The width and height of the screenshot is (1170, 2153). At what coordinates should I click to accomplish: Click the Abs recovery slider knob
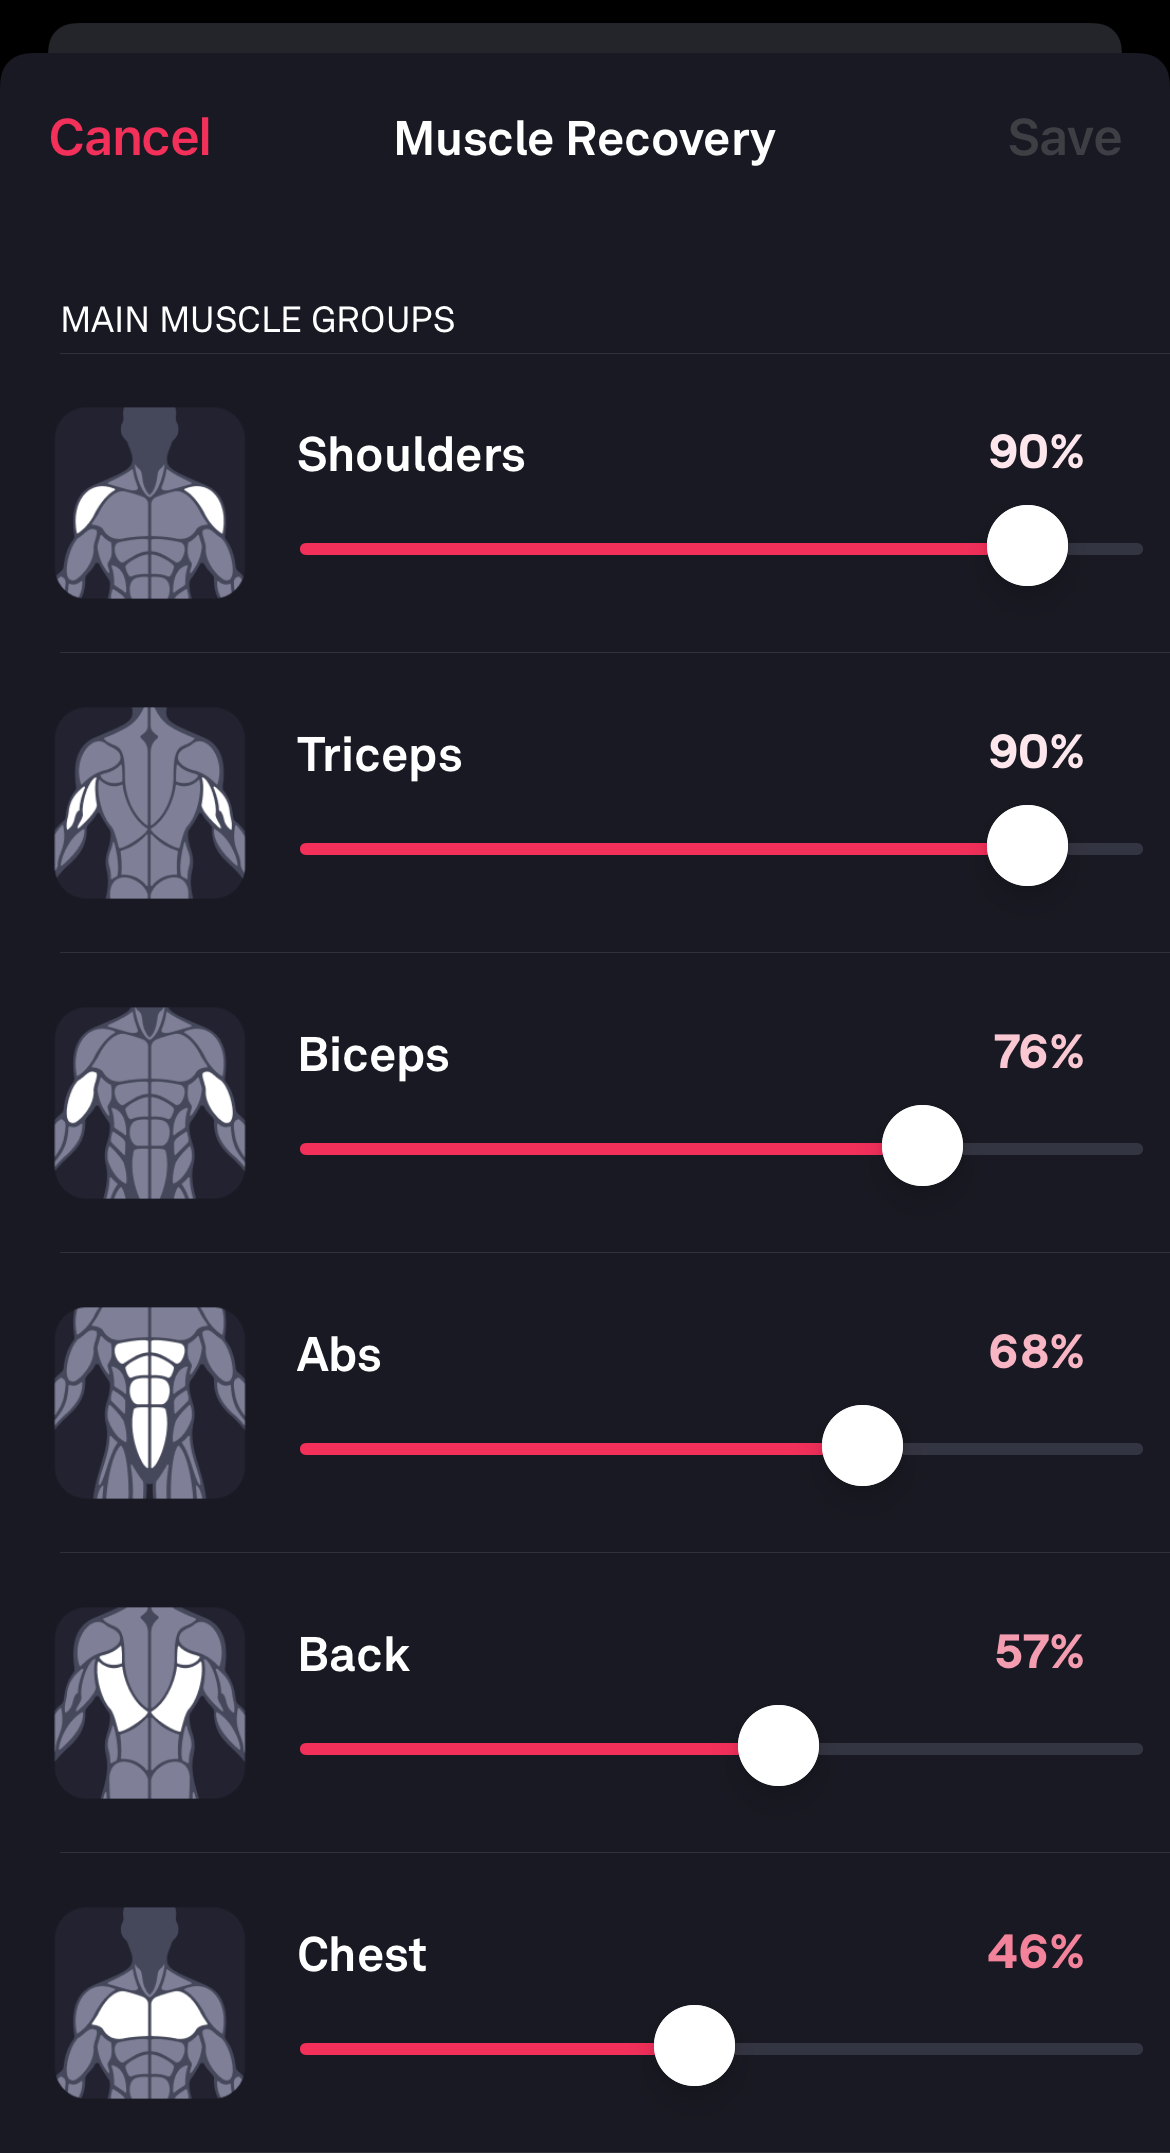pos(862,1446)
